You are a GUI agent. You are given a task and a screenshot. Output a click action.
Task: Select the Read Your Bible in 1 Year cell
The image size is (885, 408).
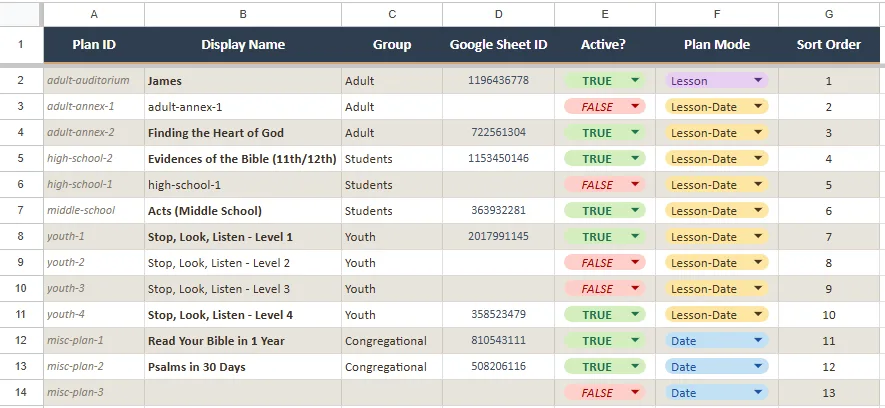click(x=243, y=340)
